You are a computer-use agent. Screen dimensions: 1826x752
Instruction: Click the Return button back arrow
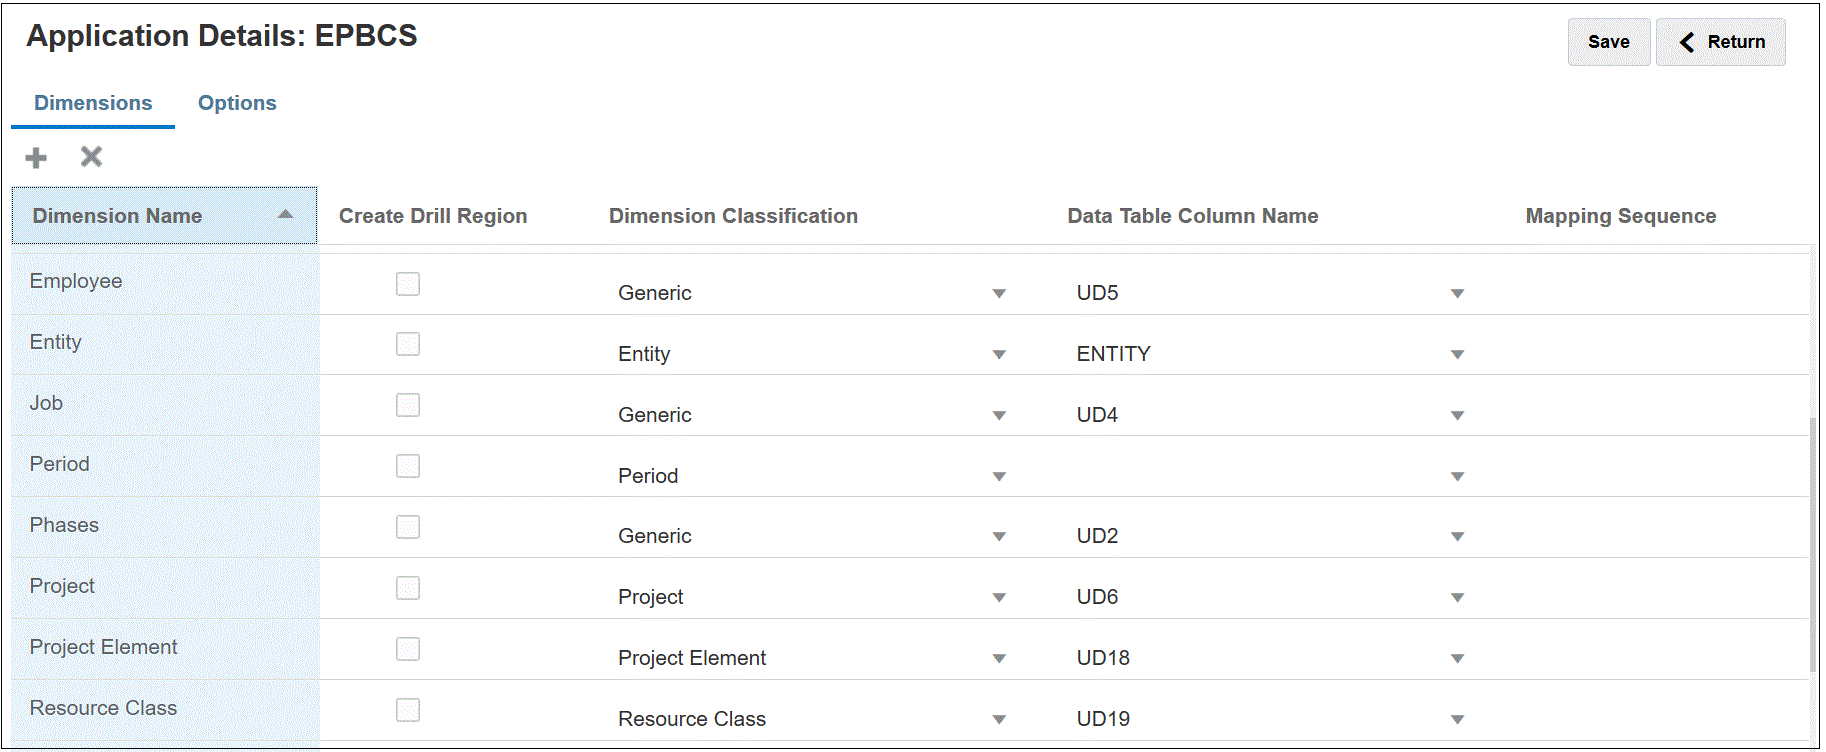coord(1687,42)
